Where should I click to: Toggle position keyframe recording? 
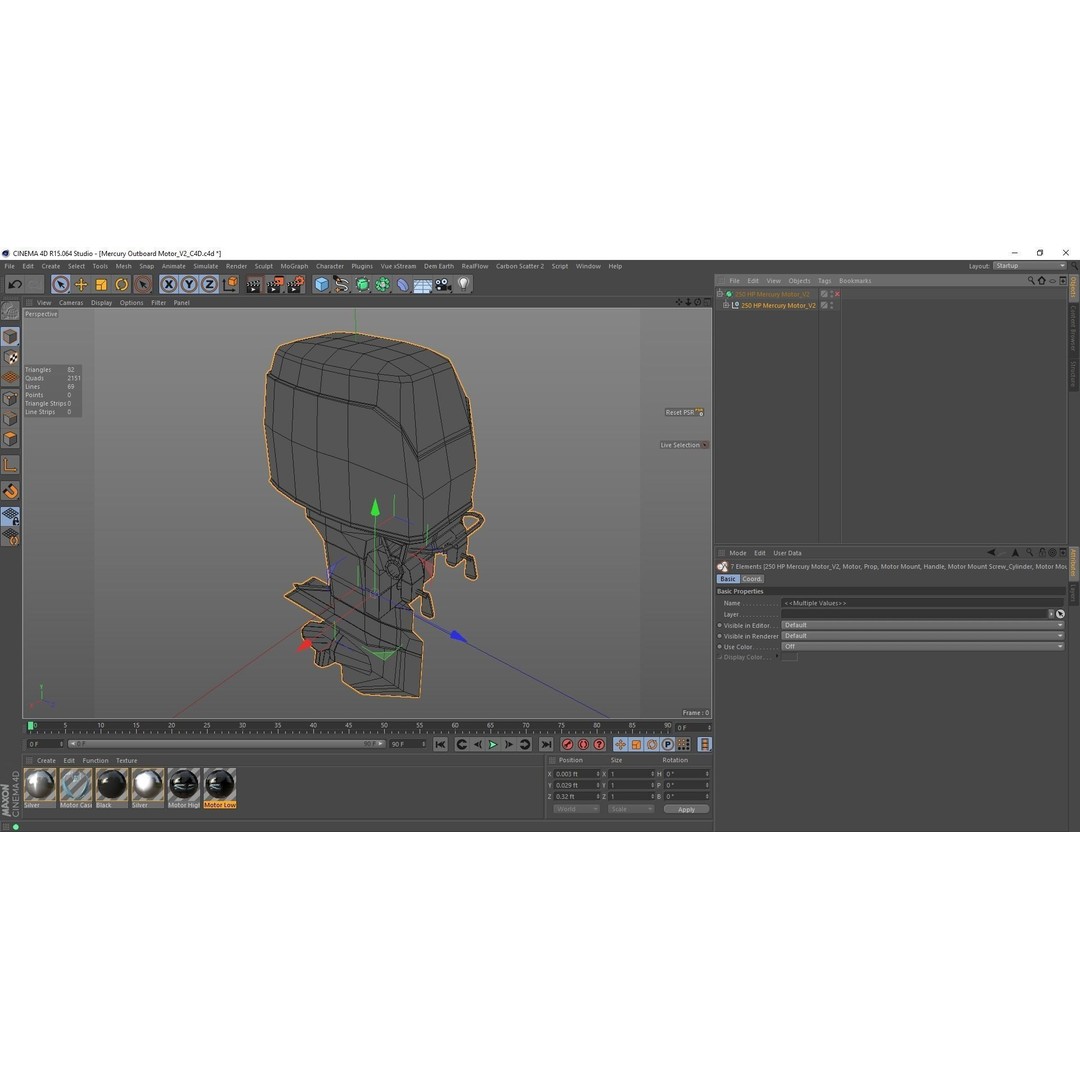(620, 744)
